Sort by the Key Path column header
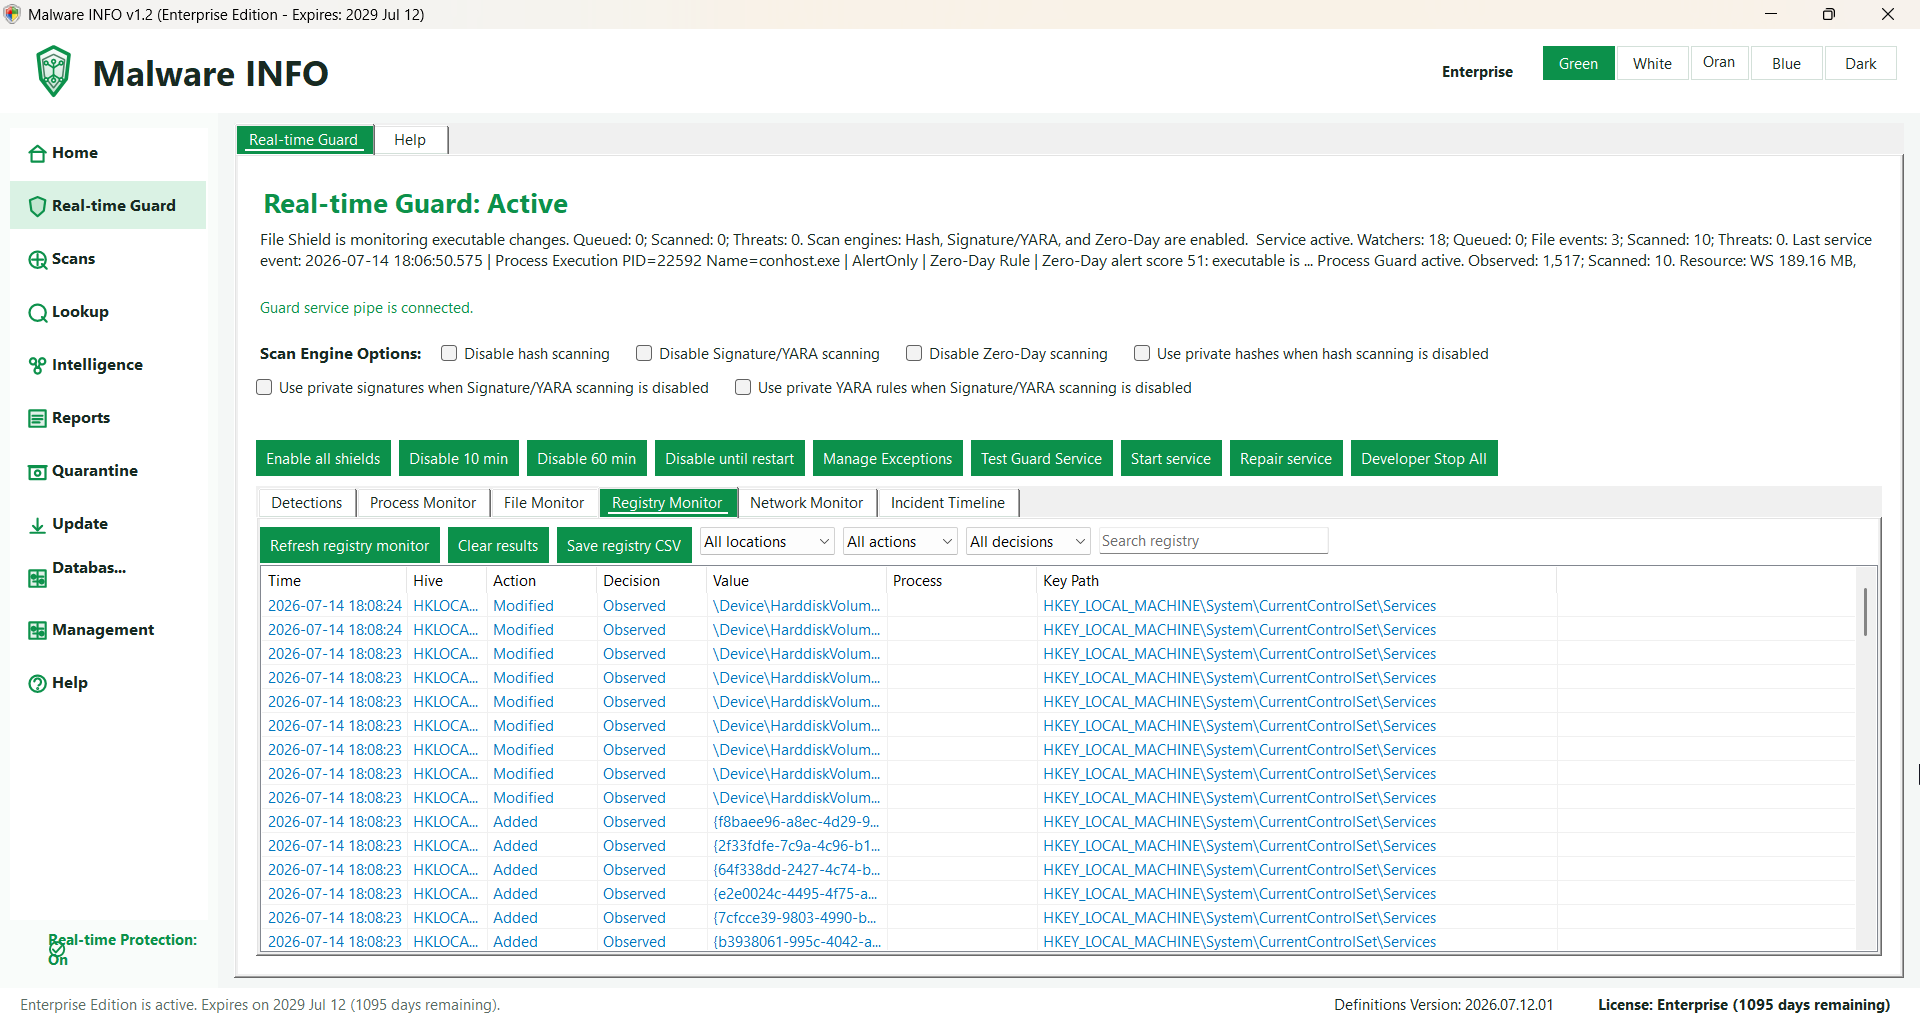This screenshot has width=1920, height=1019. pos(1296,580)
